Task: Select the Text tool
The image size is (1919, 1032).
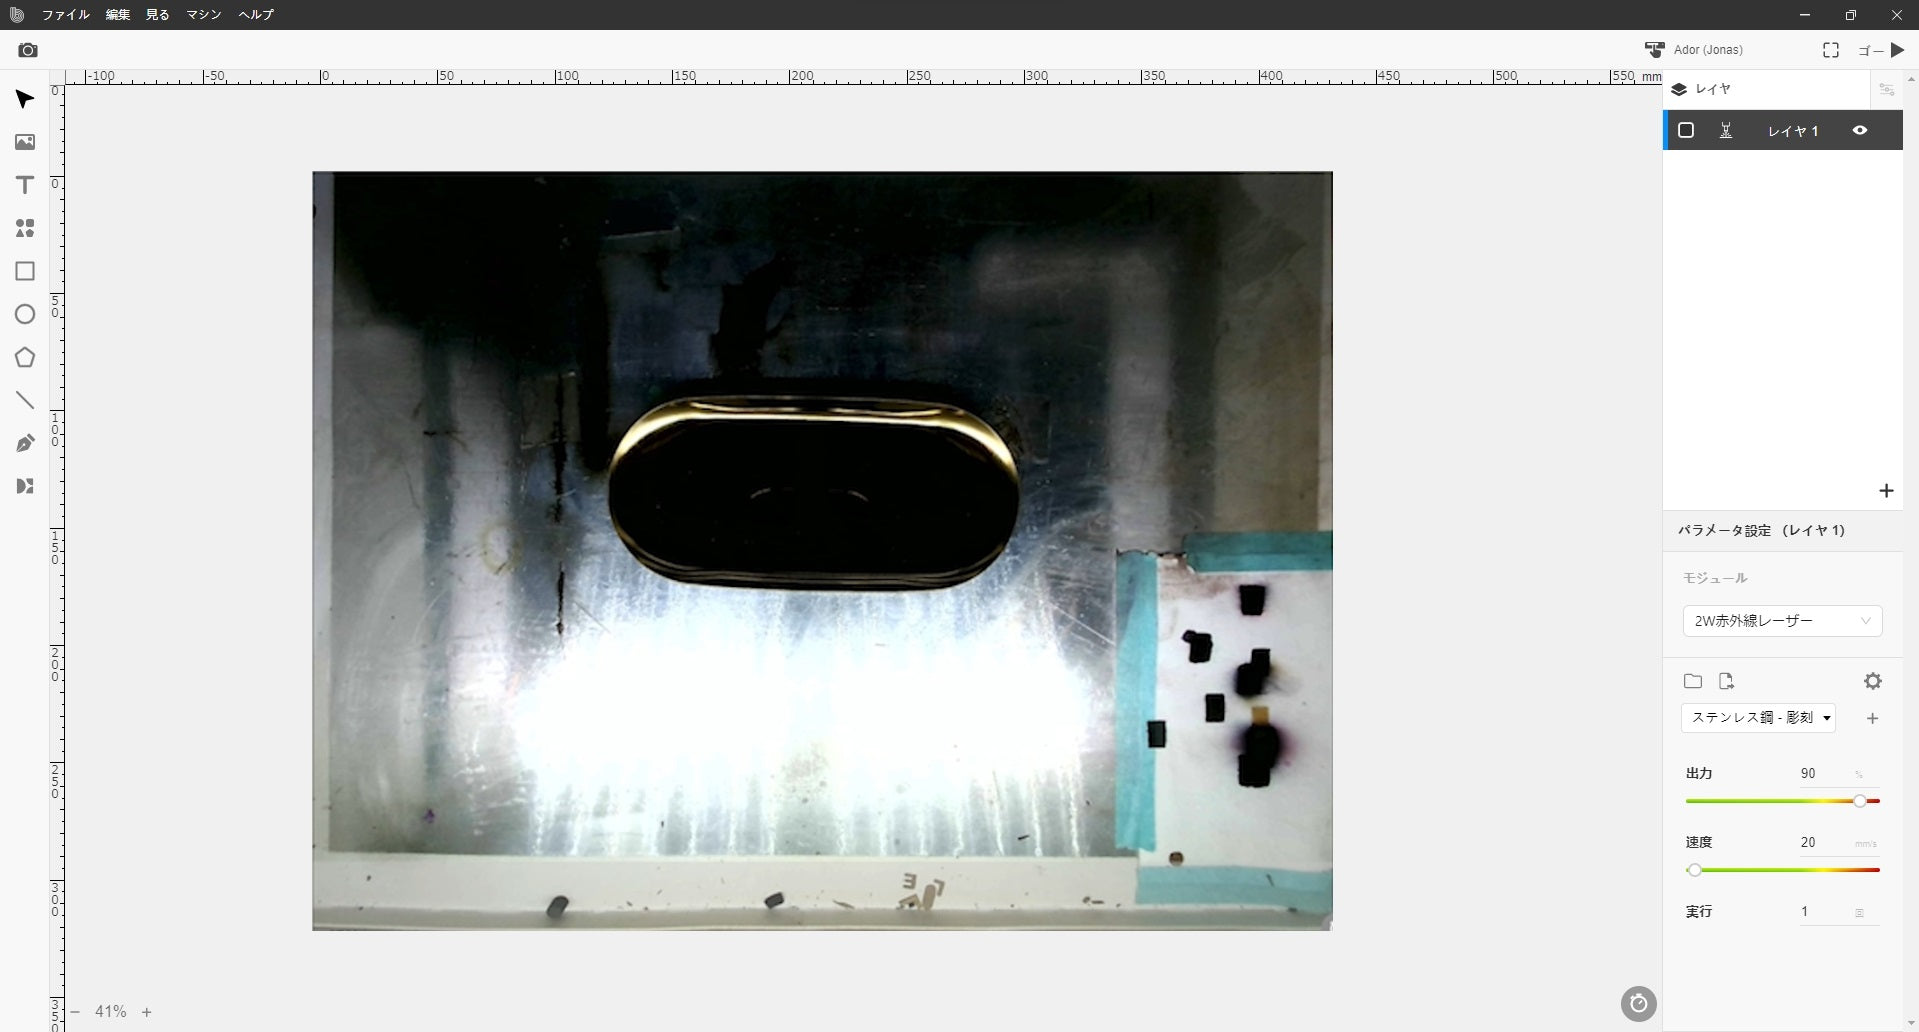Action: [x=25, y=185]
